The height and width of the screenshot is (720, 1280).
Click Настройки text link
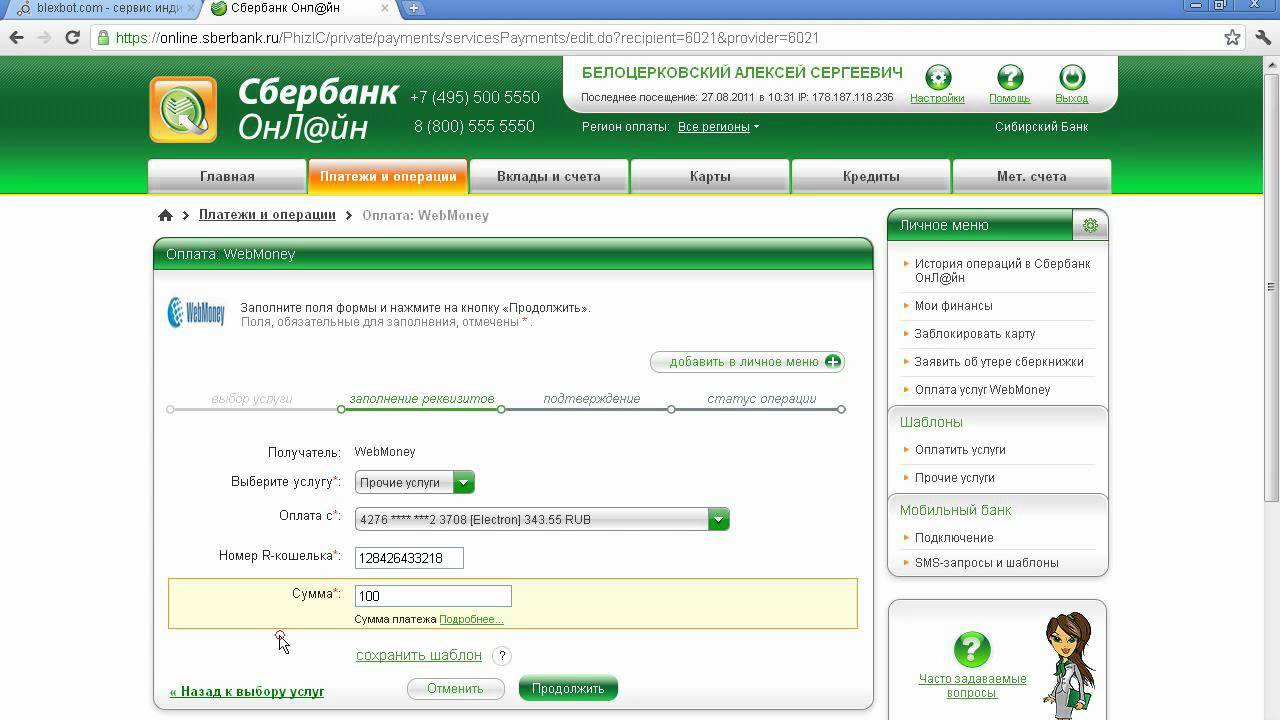937,98
